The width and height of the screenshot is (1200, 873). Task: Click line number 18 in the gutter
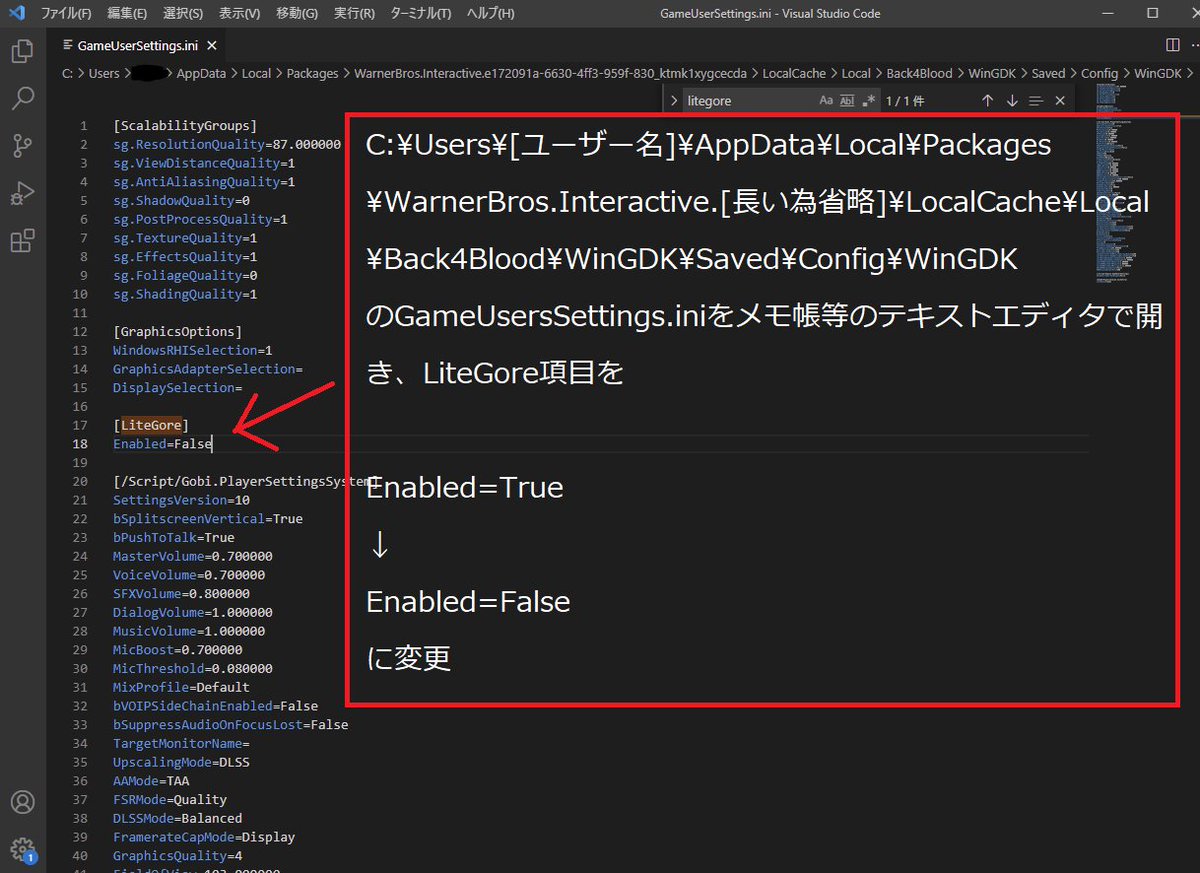click(x=81, y=444)
